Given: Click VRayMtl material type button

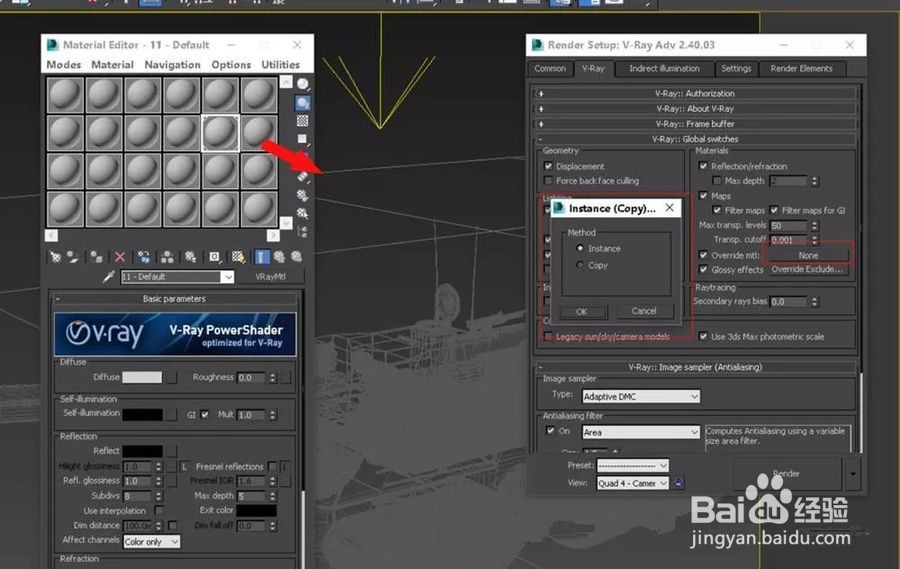Looking at the screenshot, I should (x=270, y=277).
